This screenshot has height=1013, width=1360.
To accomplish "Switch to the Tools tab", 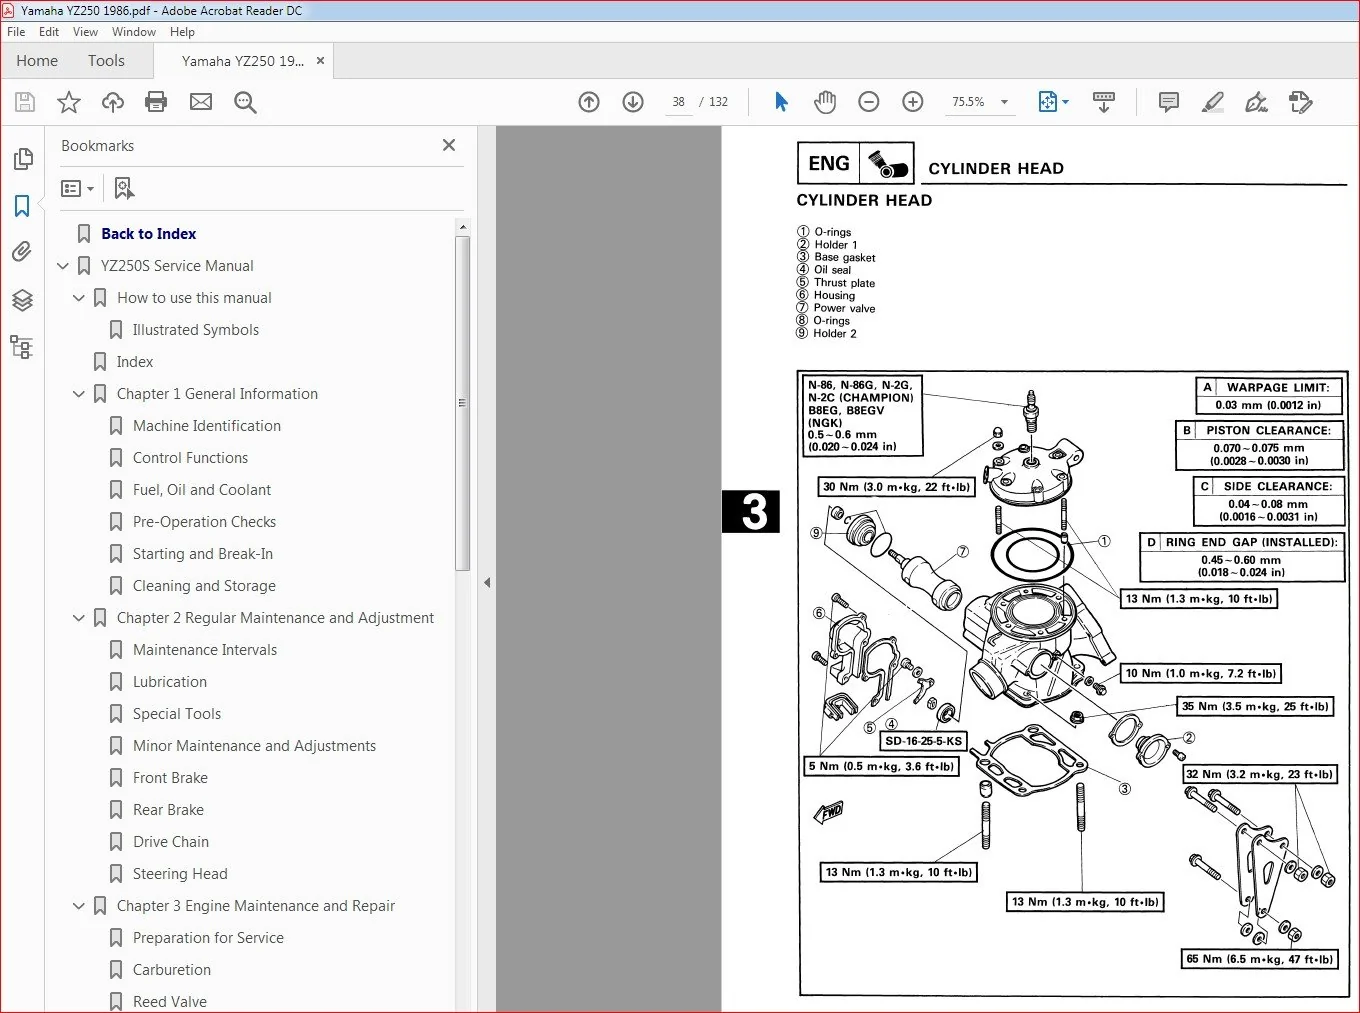I will [x=106, y=61].
